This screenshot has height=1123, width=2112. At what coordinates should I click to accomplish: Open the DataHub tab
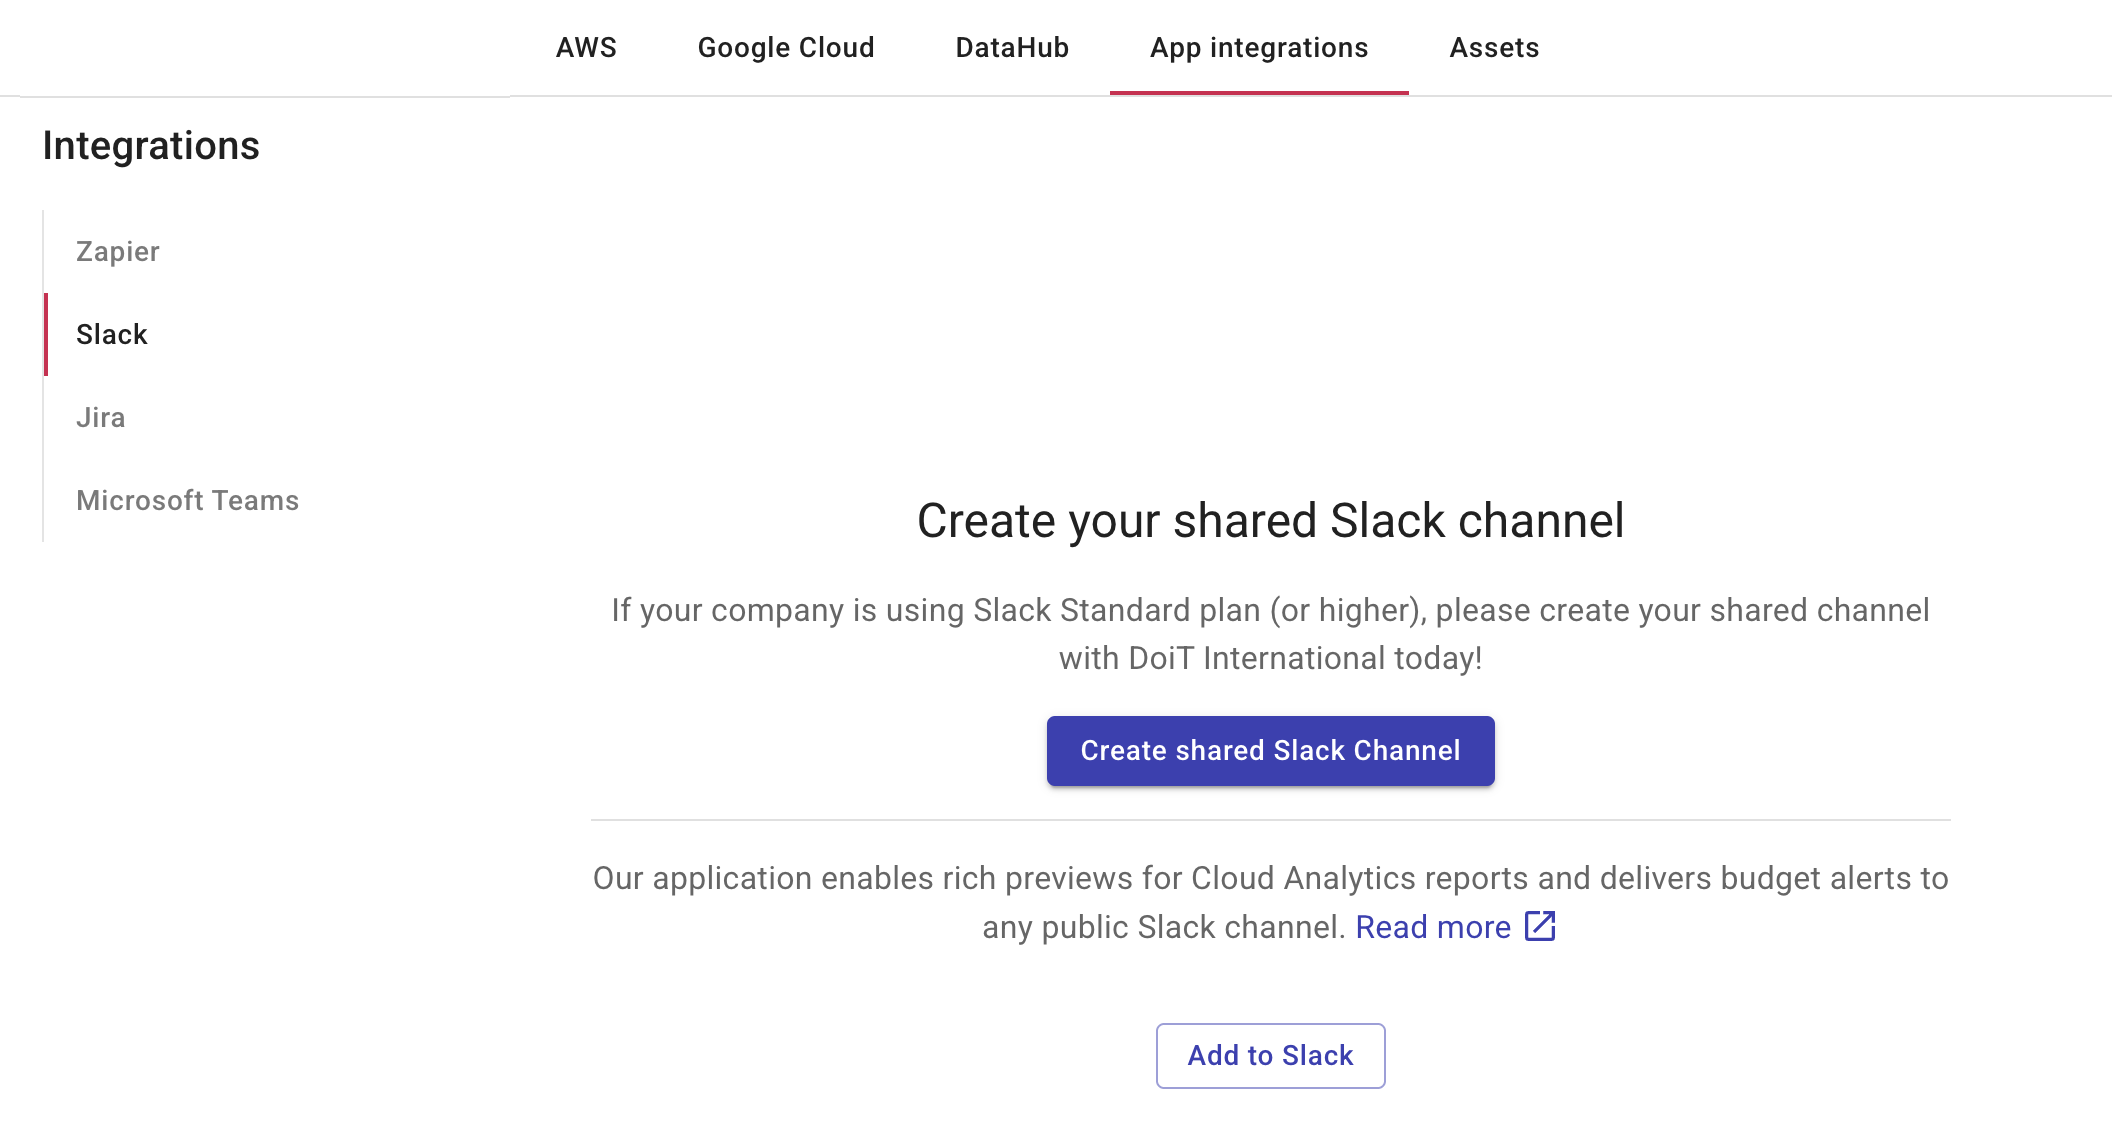(x=1012, y=47)
